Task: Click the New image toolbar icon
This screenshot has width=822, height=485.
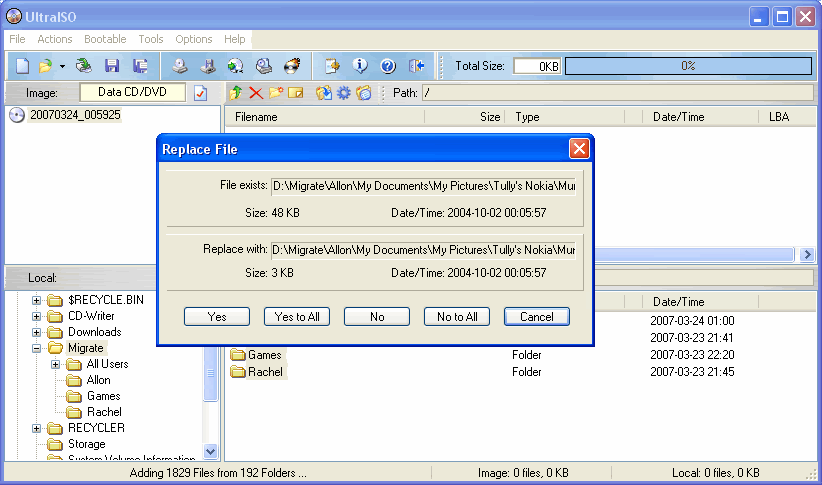Action: tap(22, 66)
